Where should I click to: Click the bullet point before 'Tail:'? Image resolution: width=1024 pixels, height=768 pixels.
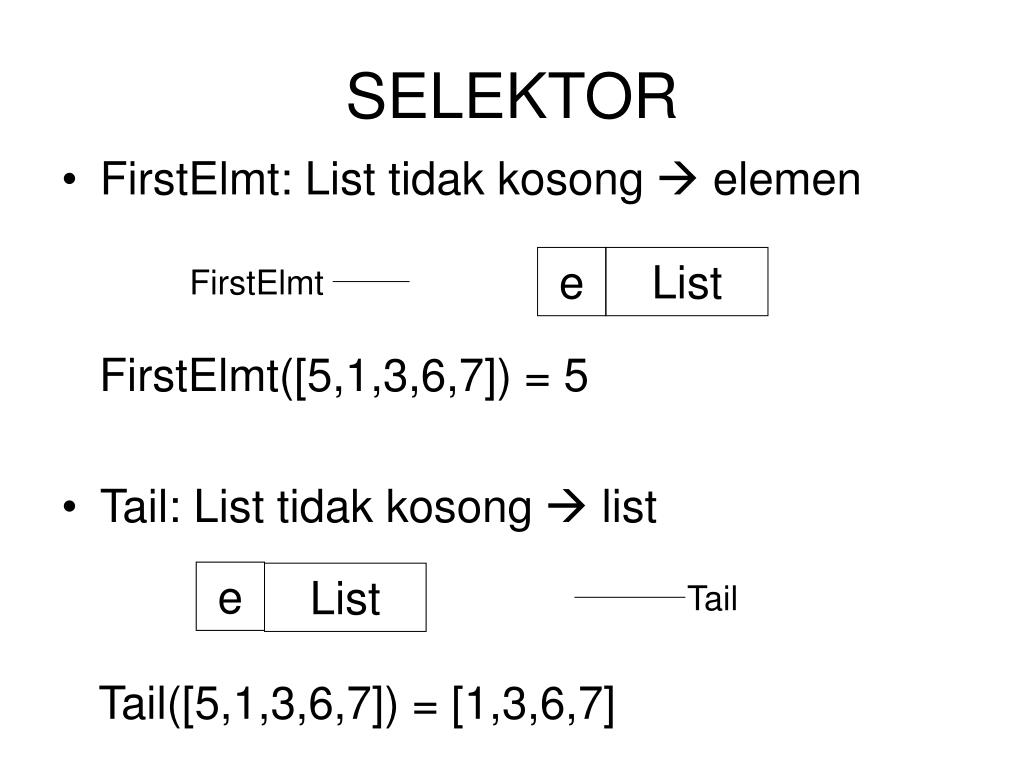70,507
